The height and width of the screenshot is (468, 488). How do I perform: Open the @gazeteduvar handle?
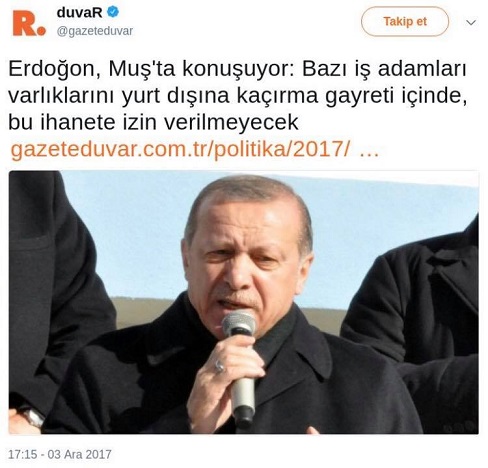(x=95, y=31)
